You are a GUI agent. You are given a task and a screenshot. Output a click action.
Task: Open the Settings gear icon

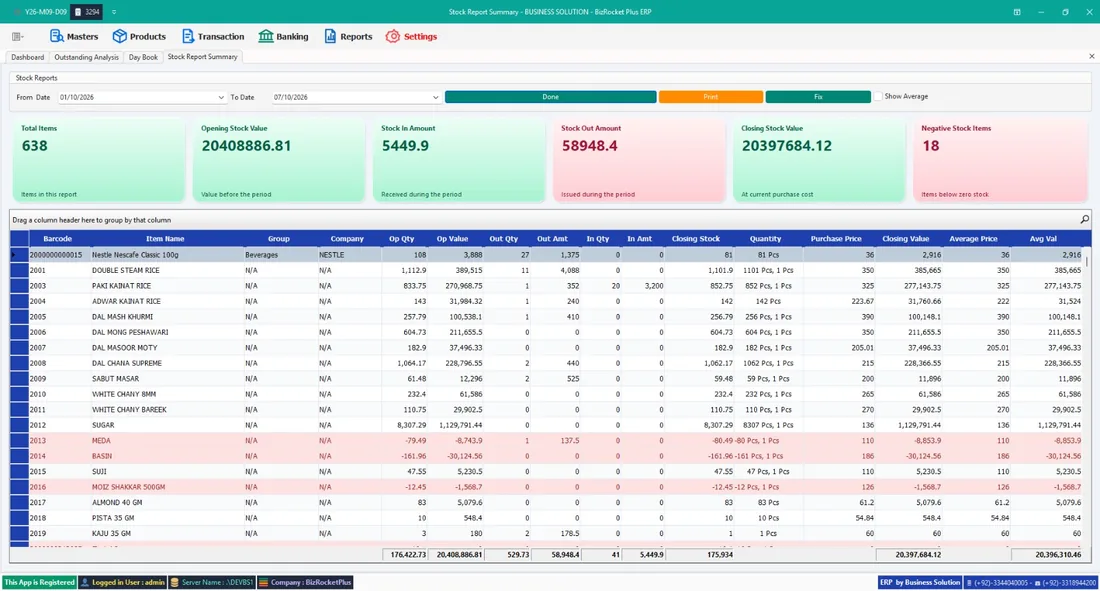393,36
